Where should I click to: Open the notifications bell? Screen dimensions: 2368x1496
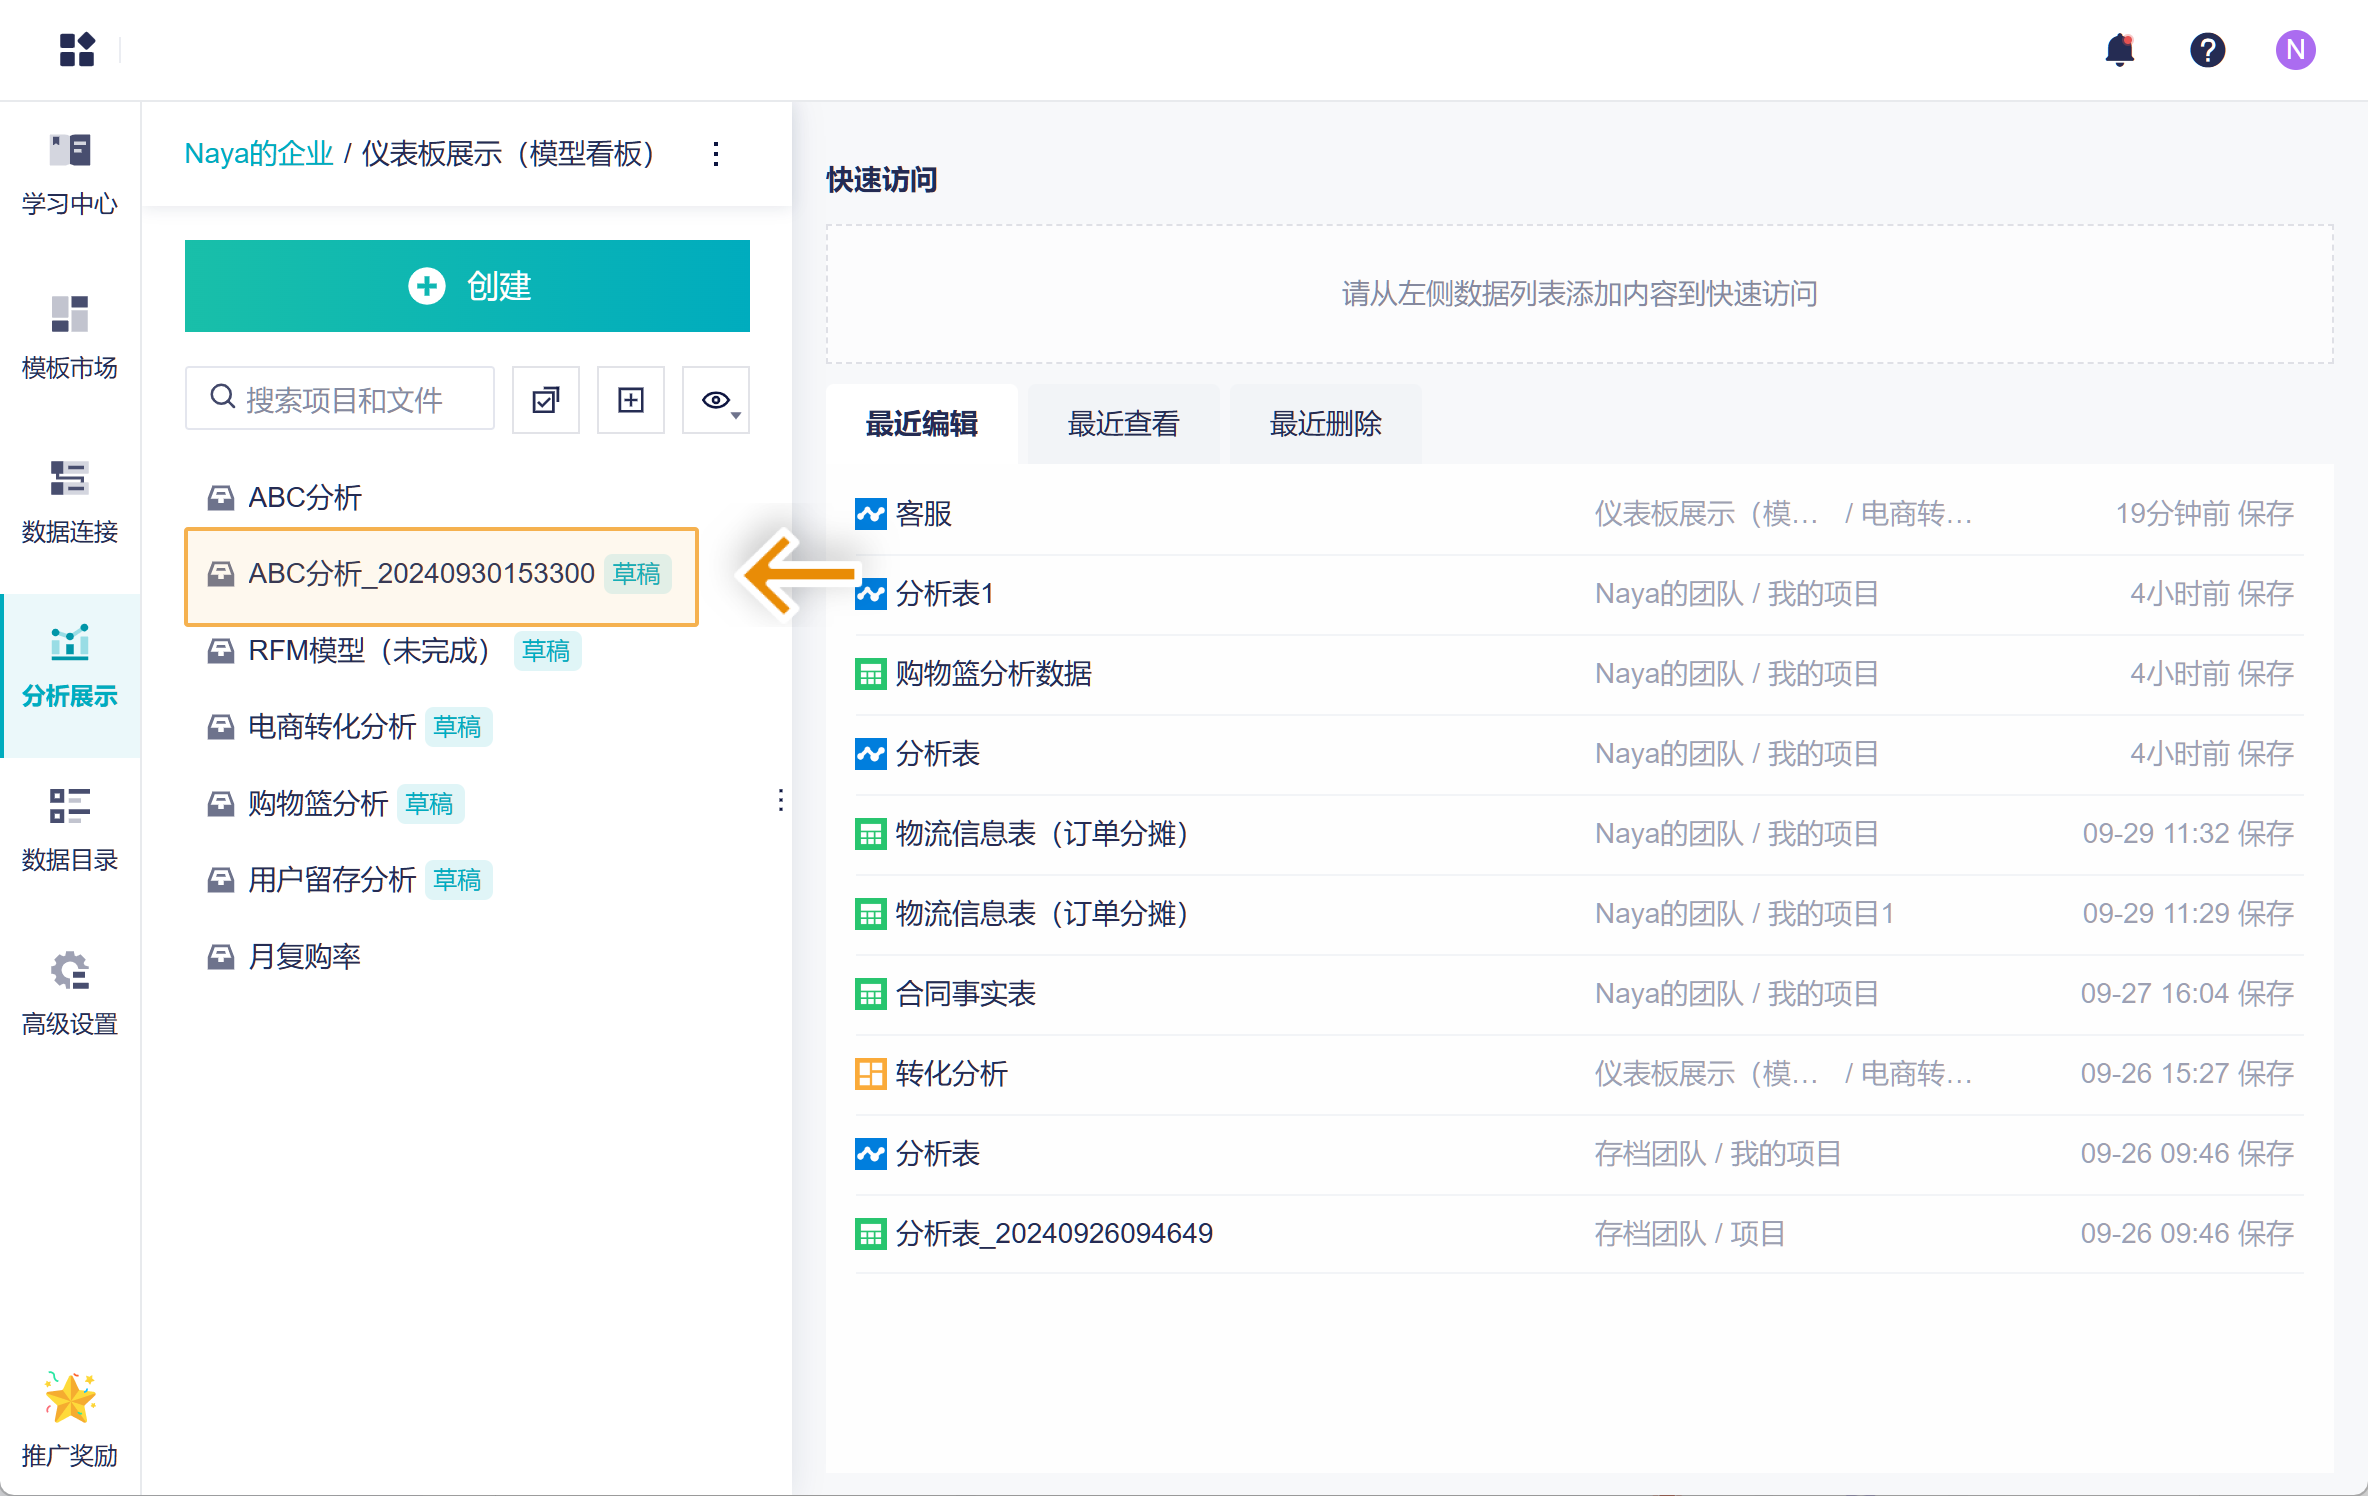coord(2119,50)
